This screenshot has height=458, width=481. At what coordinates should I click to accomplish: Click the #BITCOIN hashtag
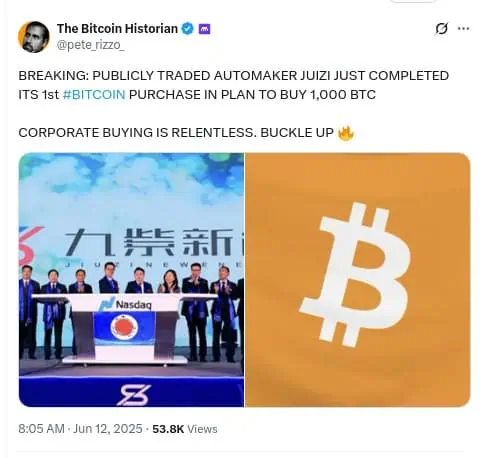(x=94, y=95)
